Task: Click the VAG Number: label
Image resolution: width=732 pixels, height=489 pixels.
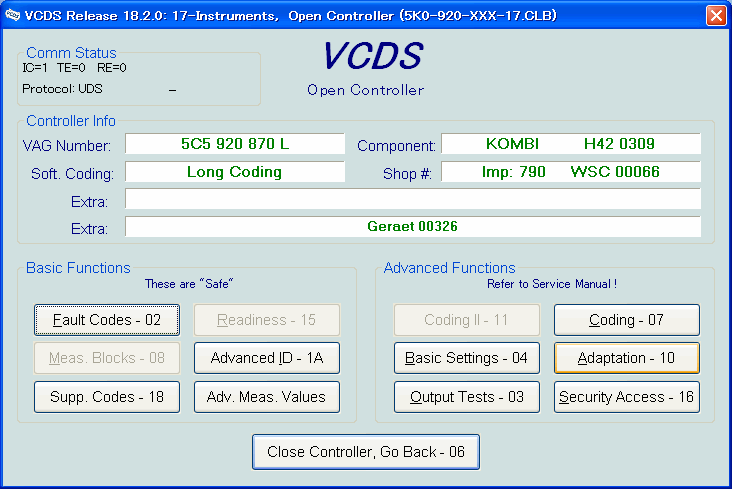Action: point(67,146)
